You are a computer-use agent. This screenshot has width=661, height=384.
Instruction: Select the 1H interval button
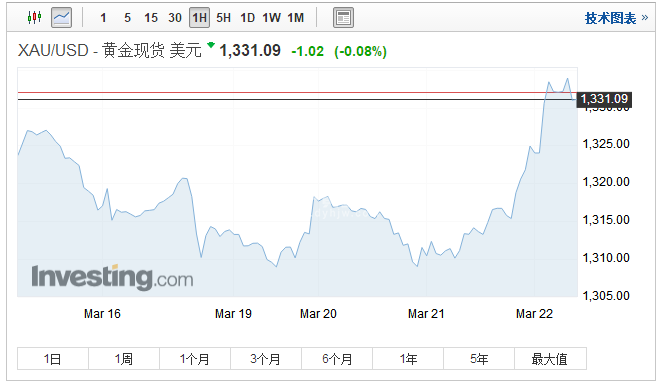click(x=199, y=18)
